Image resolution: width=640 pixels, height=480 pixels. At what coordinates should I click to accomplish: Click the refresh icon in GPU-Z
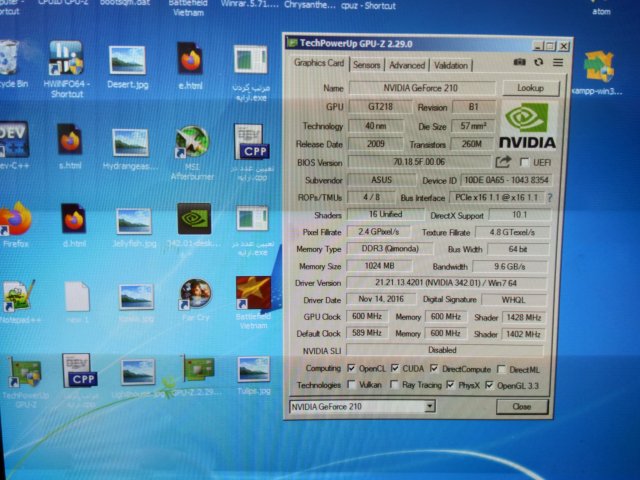[x=538, y=63]
